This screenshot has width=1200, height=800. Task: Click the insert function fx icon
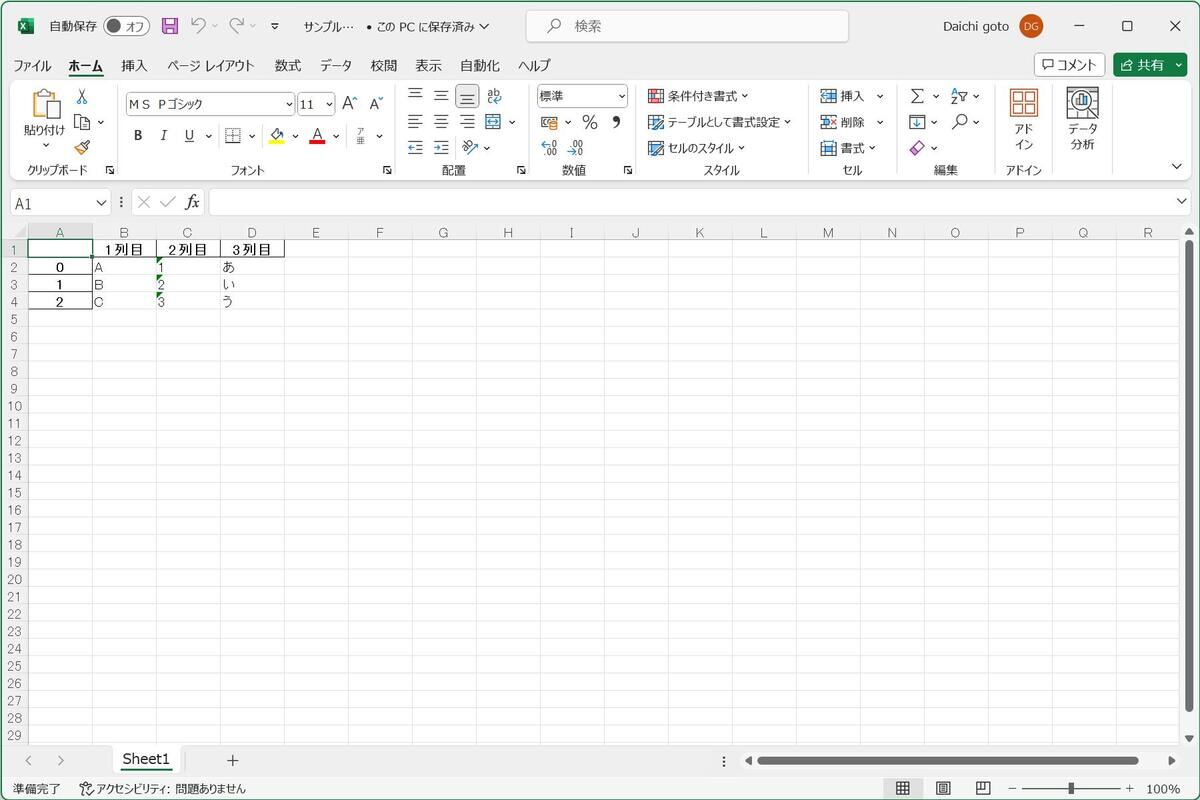192,202
